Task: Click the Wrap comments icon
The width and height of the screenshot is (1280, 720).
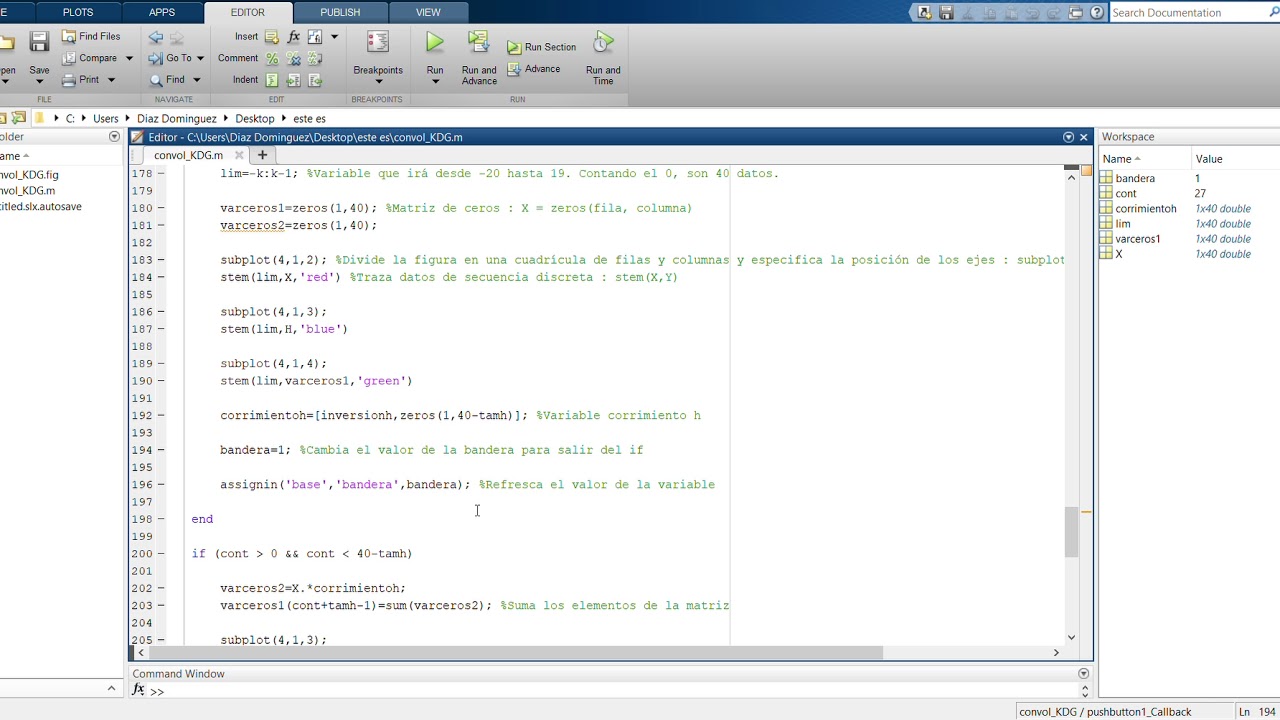Action: (314, 58)
